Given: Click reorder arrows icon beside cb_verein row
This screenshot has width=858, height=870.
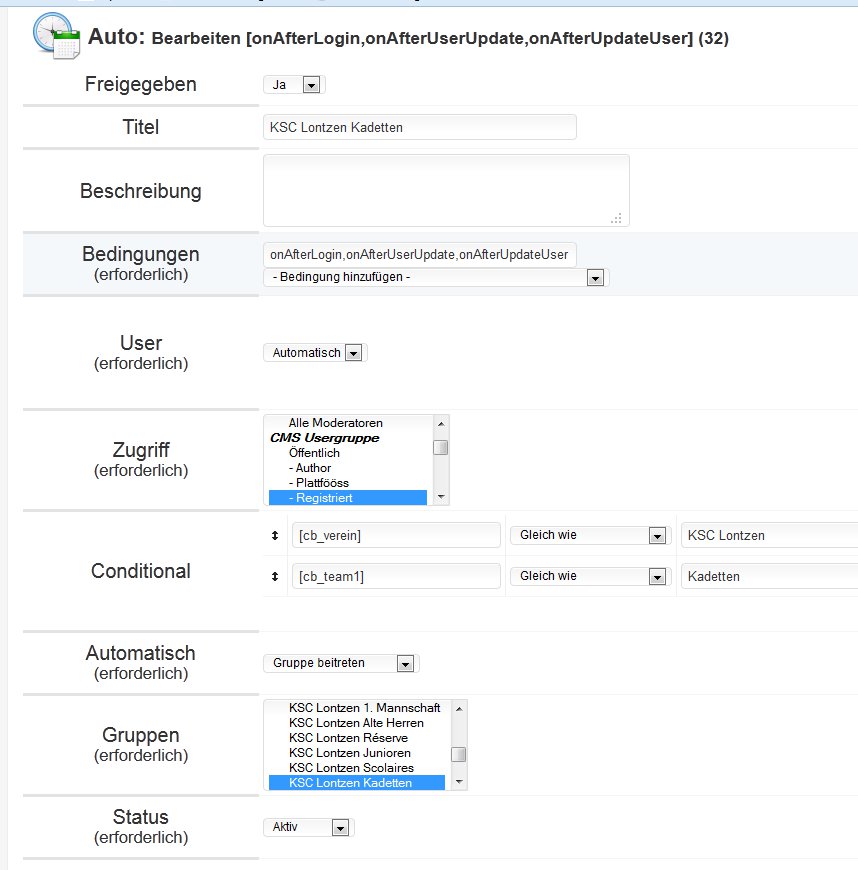Looking at the screenshot, I should 275,535.
